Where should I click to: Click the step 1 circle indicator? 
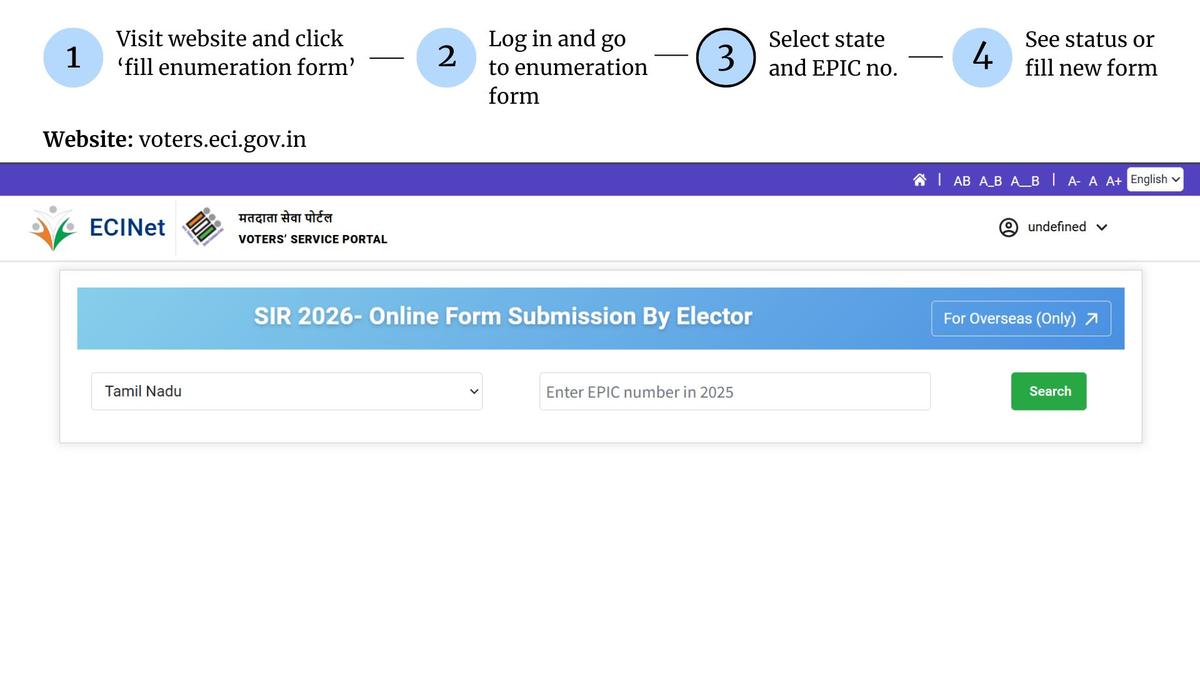(x=73, y=57)
